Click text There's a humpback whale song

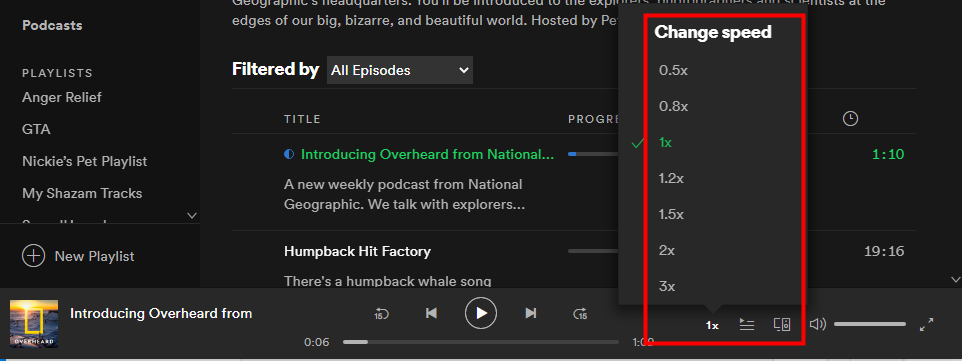[388, 281]
